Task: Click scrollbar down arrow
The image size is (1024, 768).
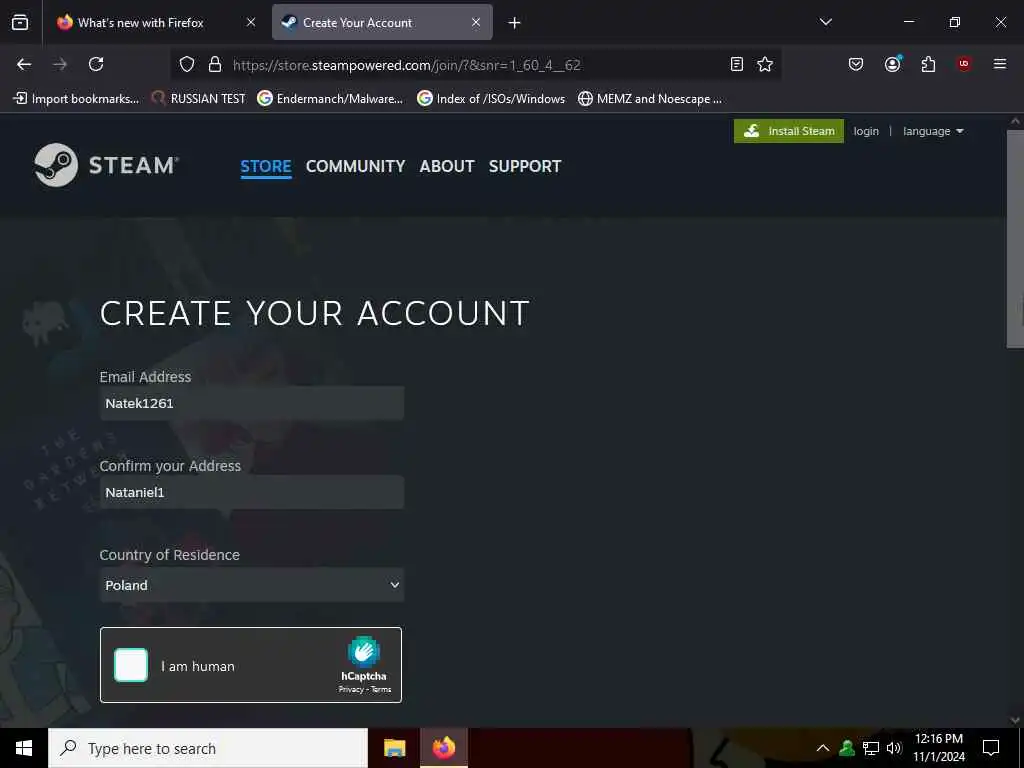Action: click(1015, 720)
